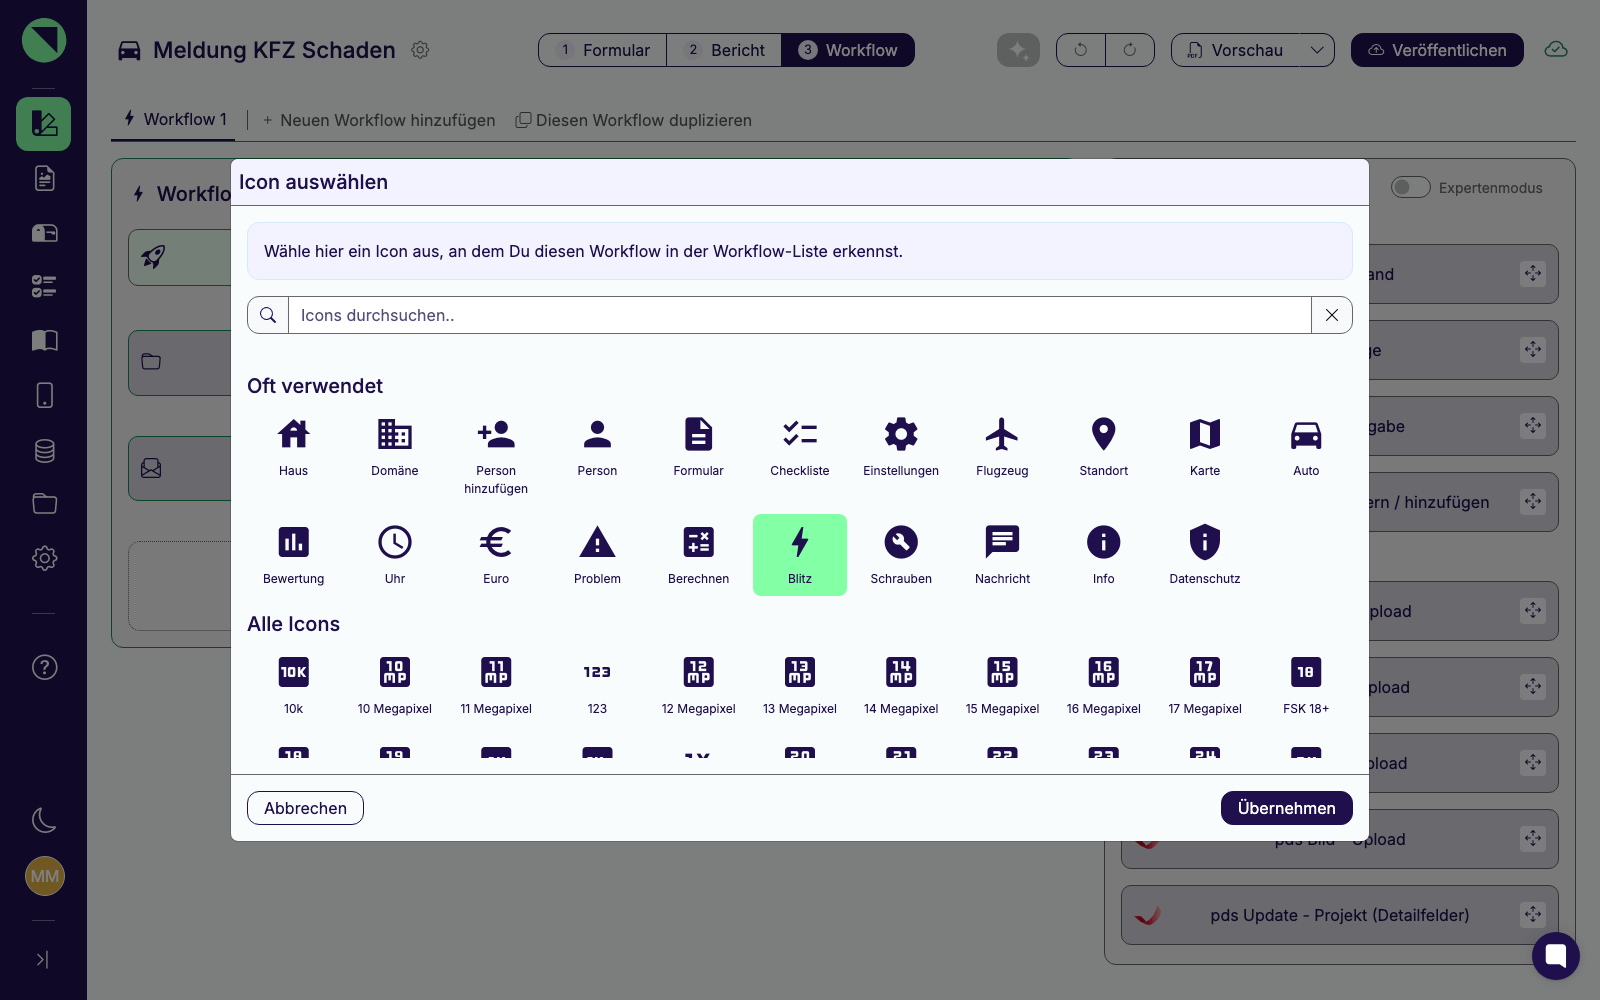
Task: Focus the Icons durchsuchen search field
Action: pos(799,315)
